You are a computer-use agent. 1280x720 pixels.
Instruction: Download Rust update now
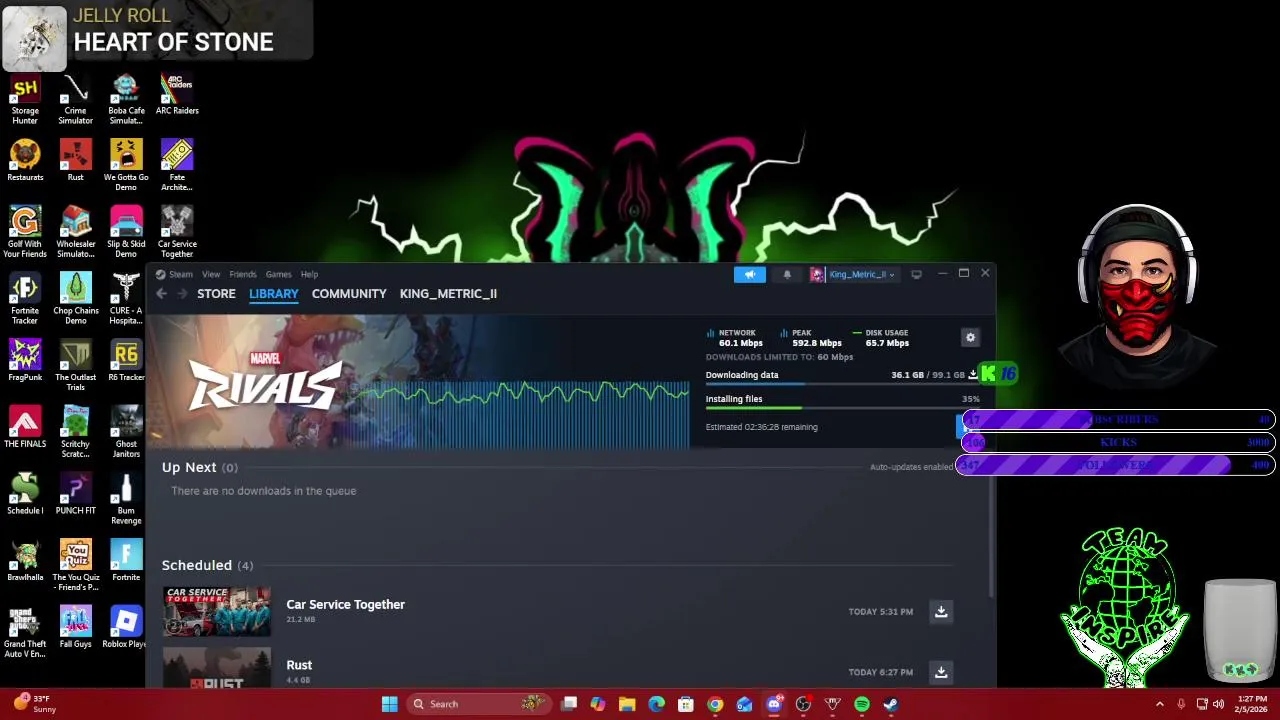pyautogui.click(x=941, y=672)
